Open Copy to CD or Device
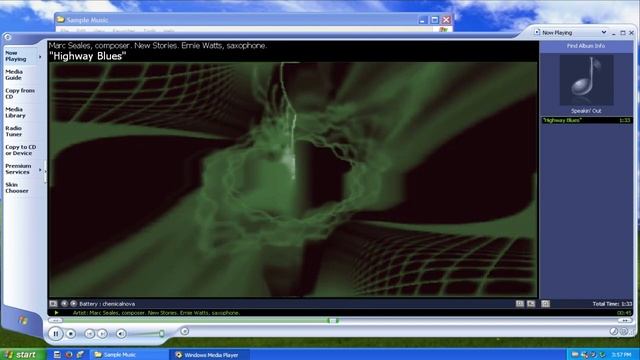This screenshot has height=360, width=640. pos(20,150)
